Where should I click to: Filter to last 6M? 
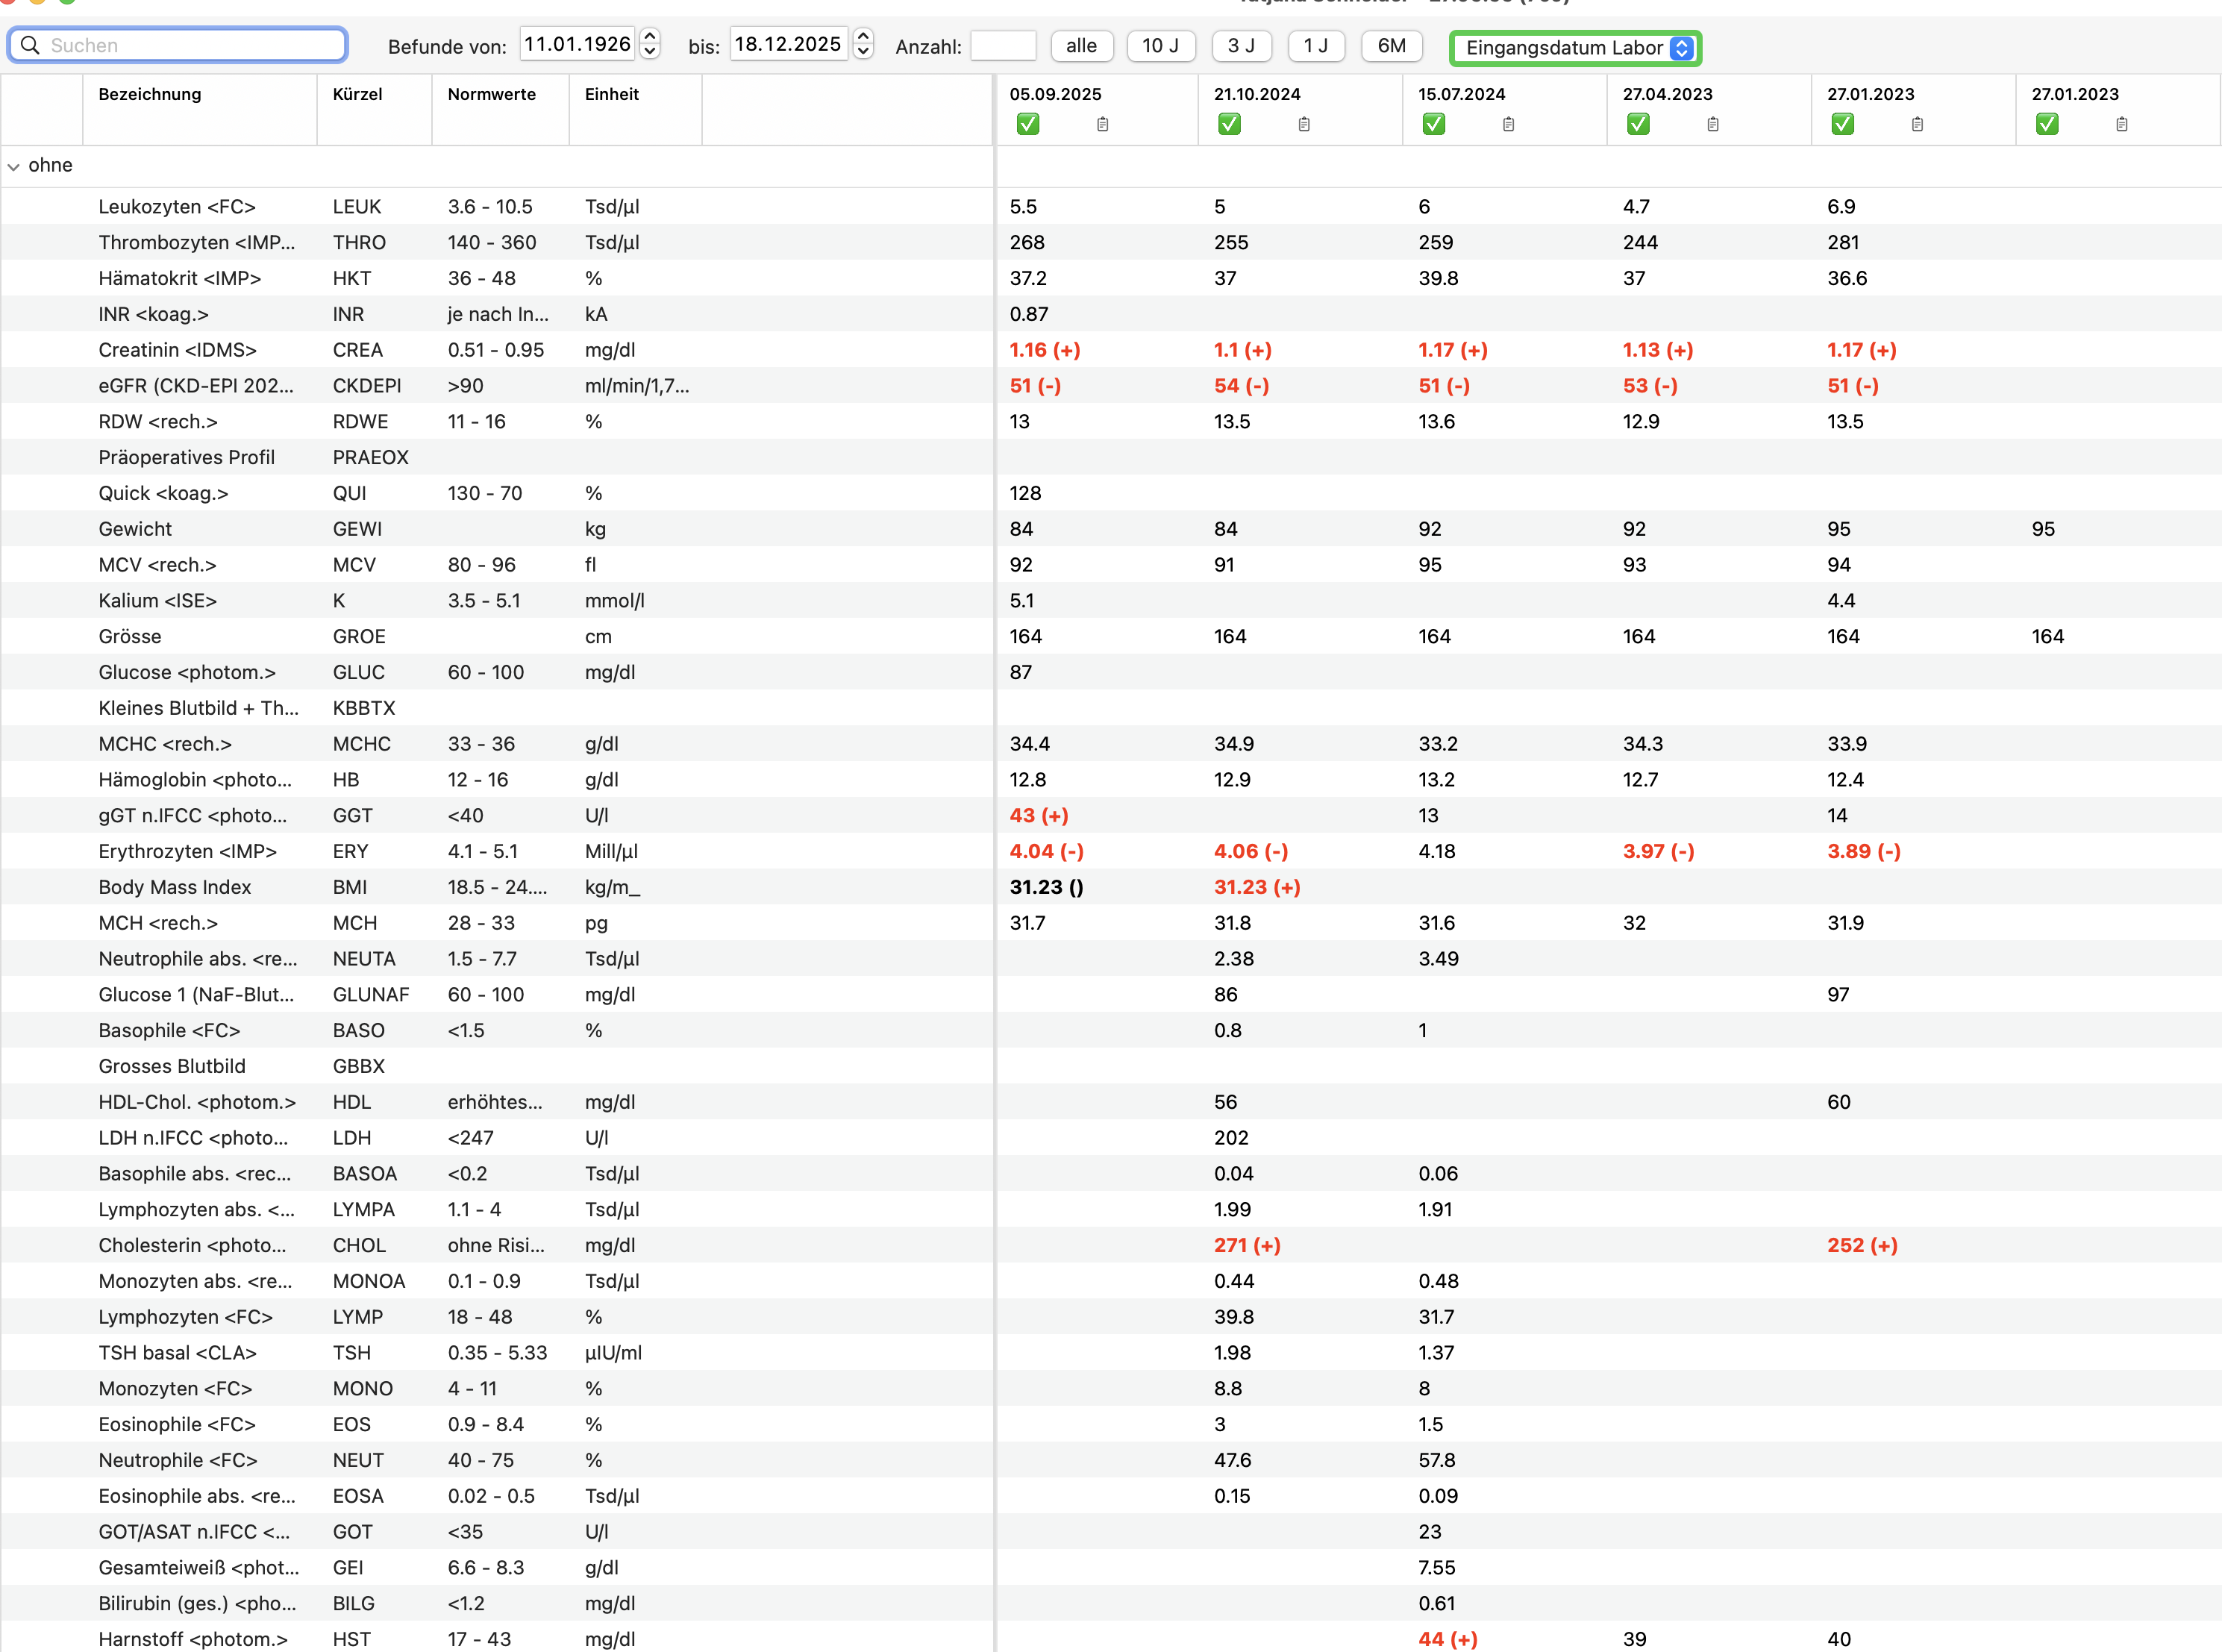[1392, 46]
